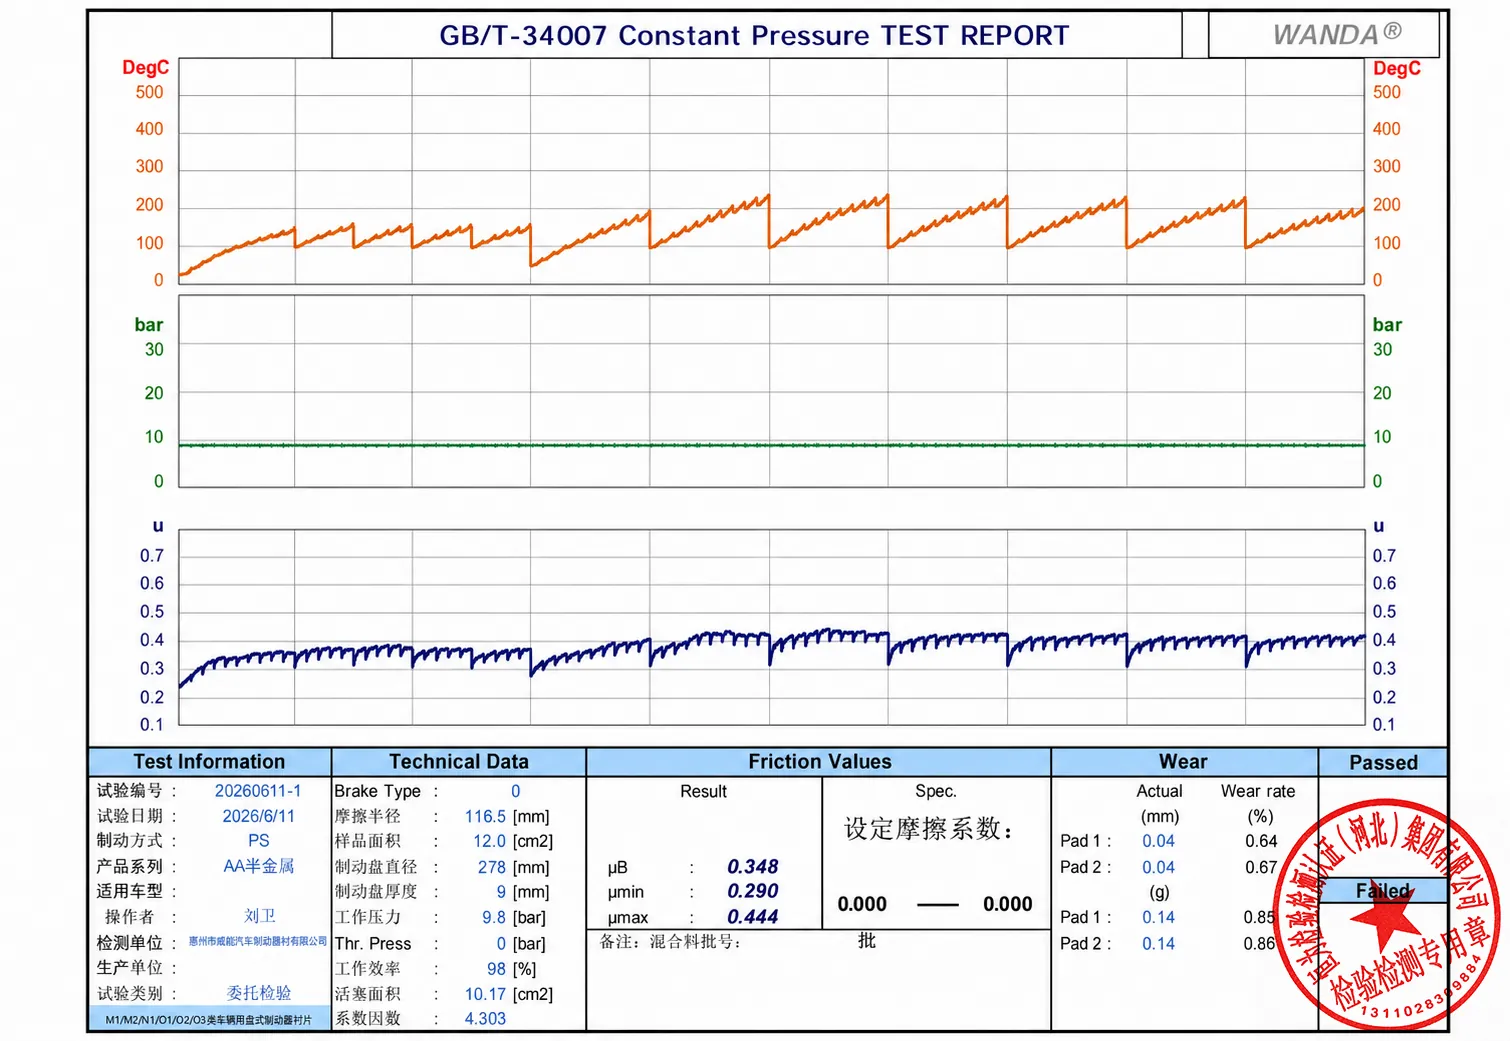This screenshot has width=1510, height=1041.
Task: Click the blue friction coefficient chart
Action: pos(772,627)
